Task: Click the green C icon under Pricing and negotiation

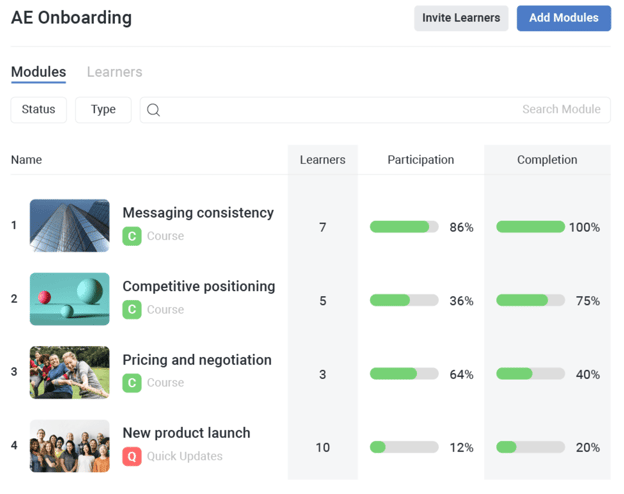Action: pyautogui.click(x=132, y=383)
